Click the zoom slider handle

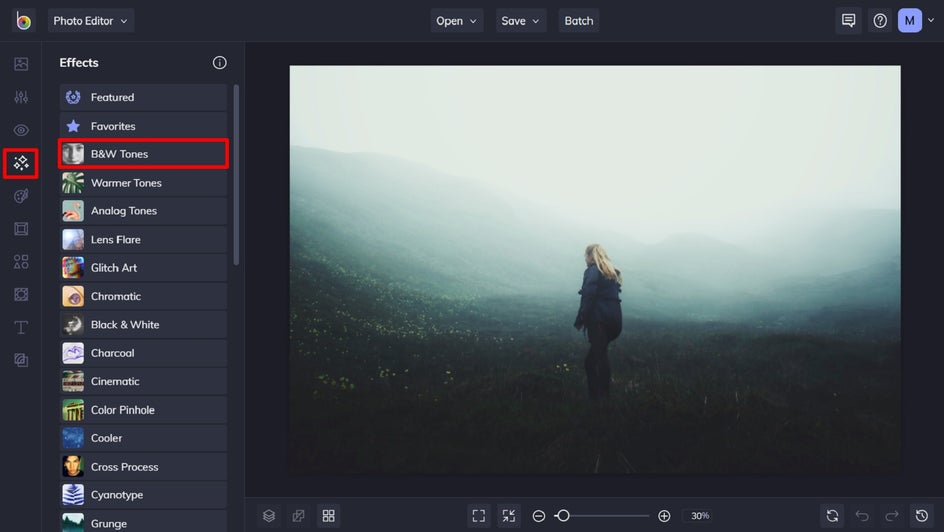click(563, 516)
